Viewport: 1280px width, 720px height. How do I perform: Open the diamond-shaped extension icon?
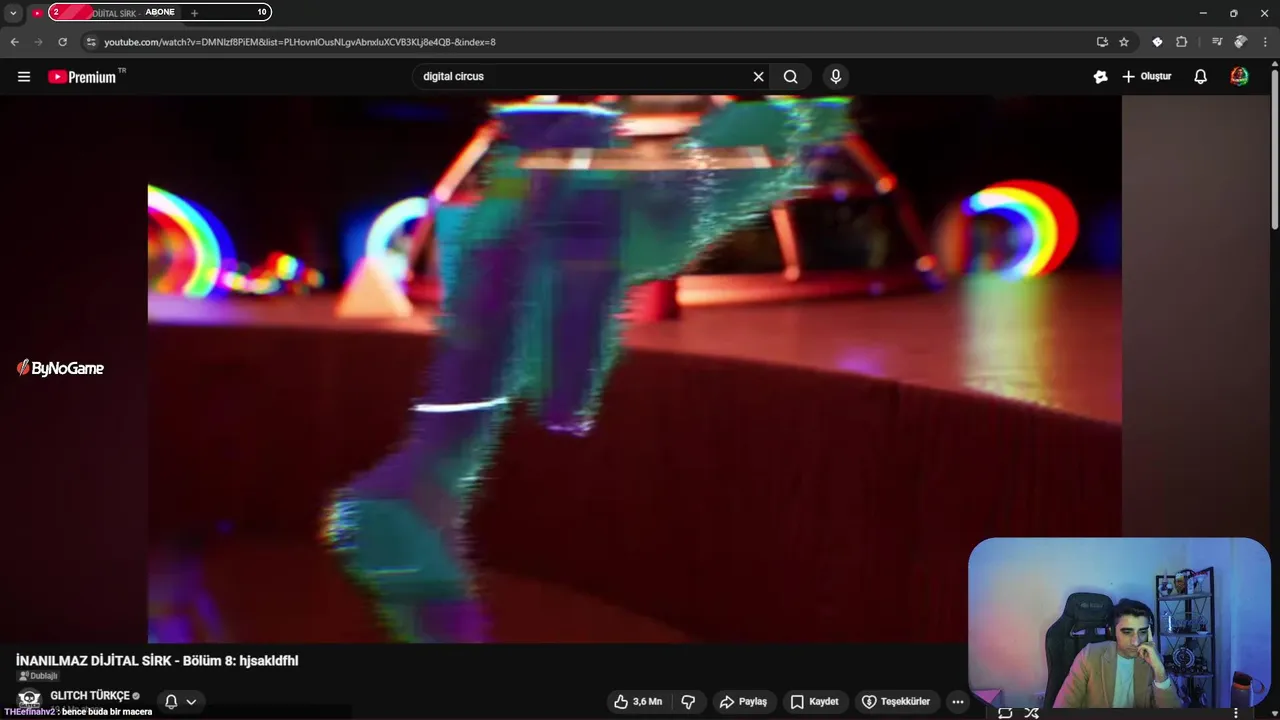[x=1157, y=42]
